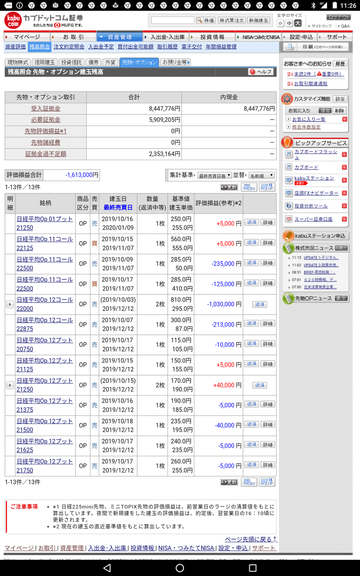Open the お預り金等 tab
This screenshot has width=360, height=576.
(x=175, y=62)
